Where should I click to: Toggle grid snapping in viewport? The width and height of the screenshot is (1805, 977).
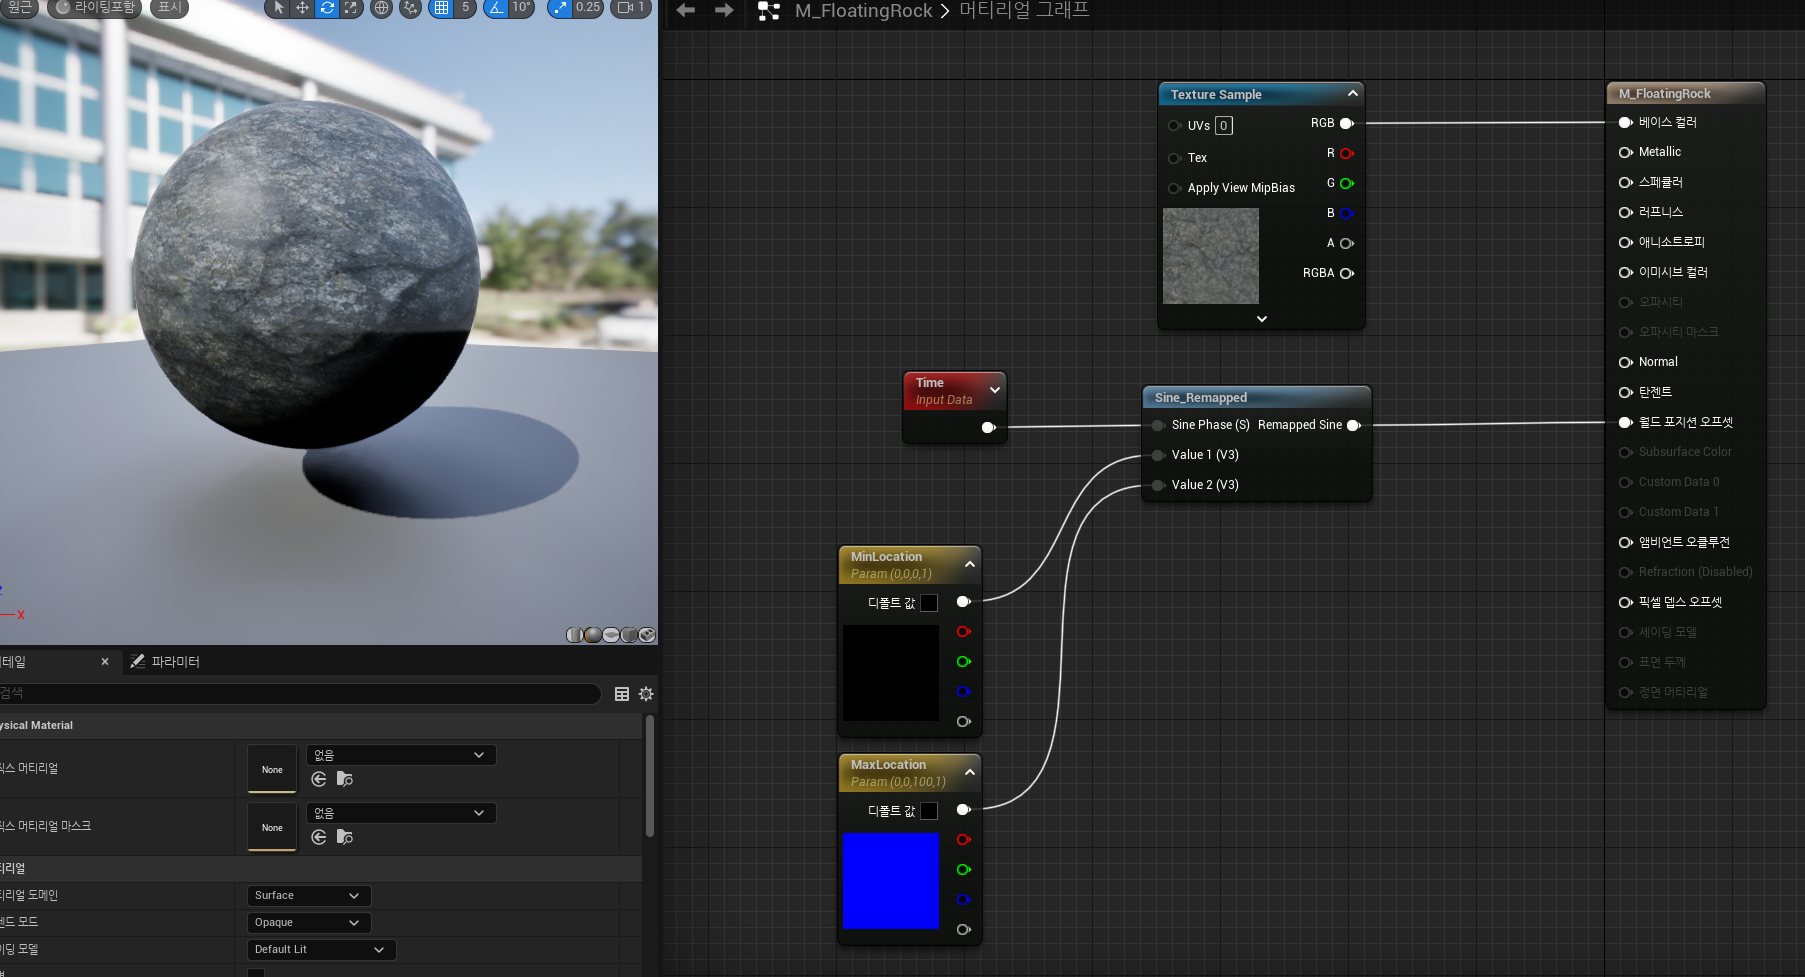point(441,8)
